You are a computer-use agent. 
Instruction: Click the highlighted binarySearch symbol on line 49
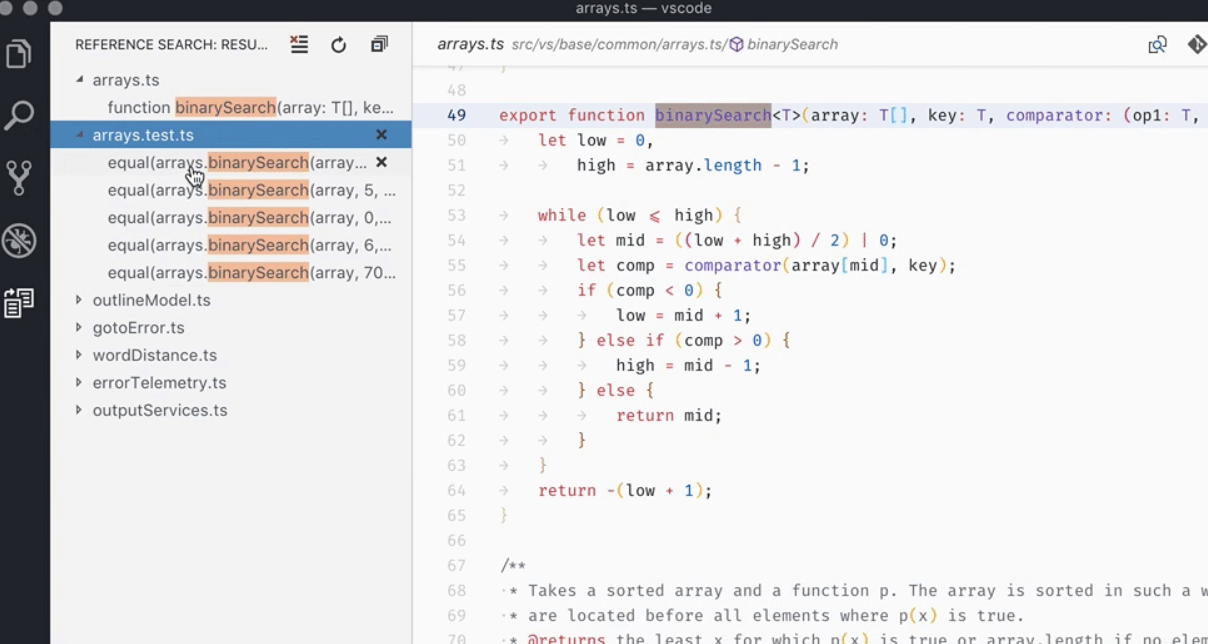click(712, 115)
